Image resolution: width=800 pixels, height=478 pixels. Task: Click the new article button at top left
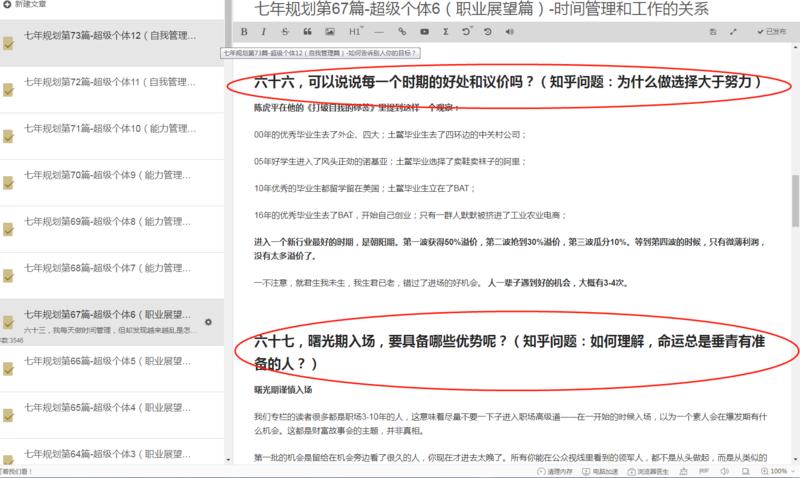pyautogui.click(x=24, y=4)
